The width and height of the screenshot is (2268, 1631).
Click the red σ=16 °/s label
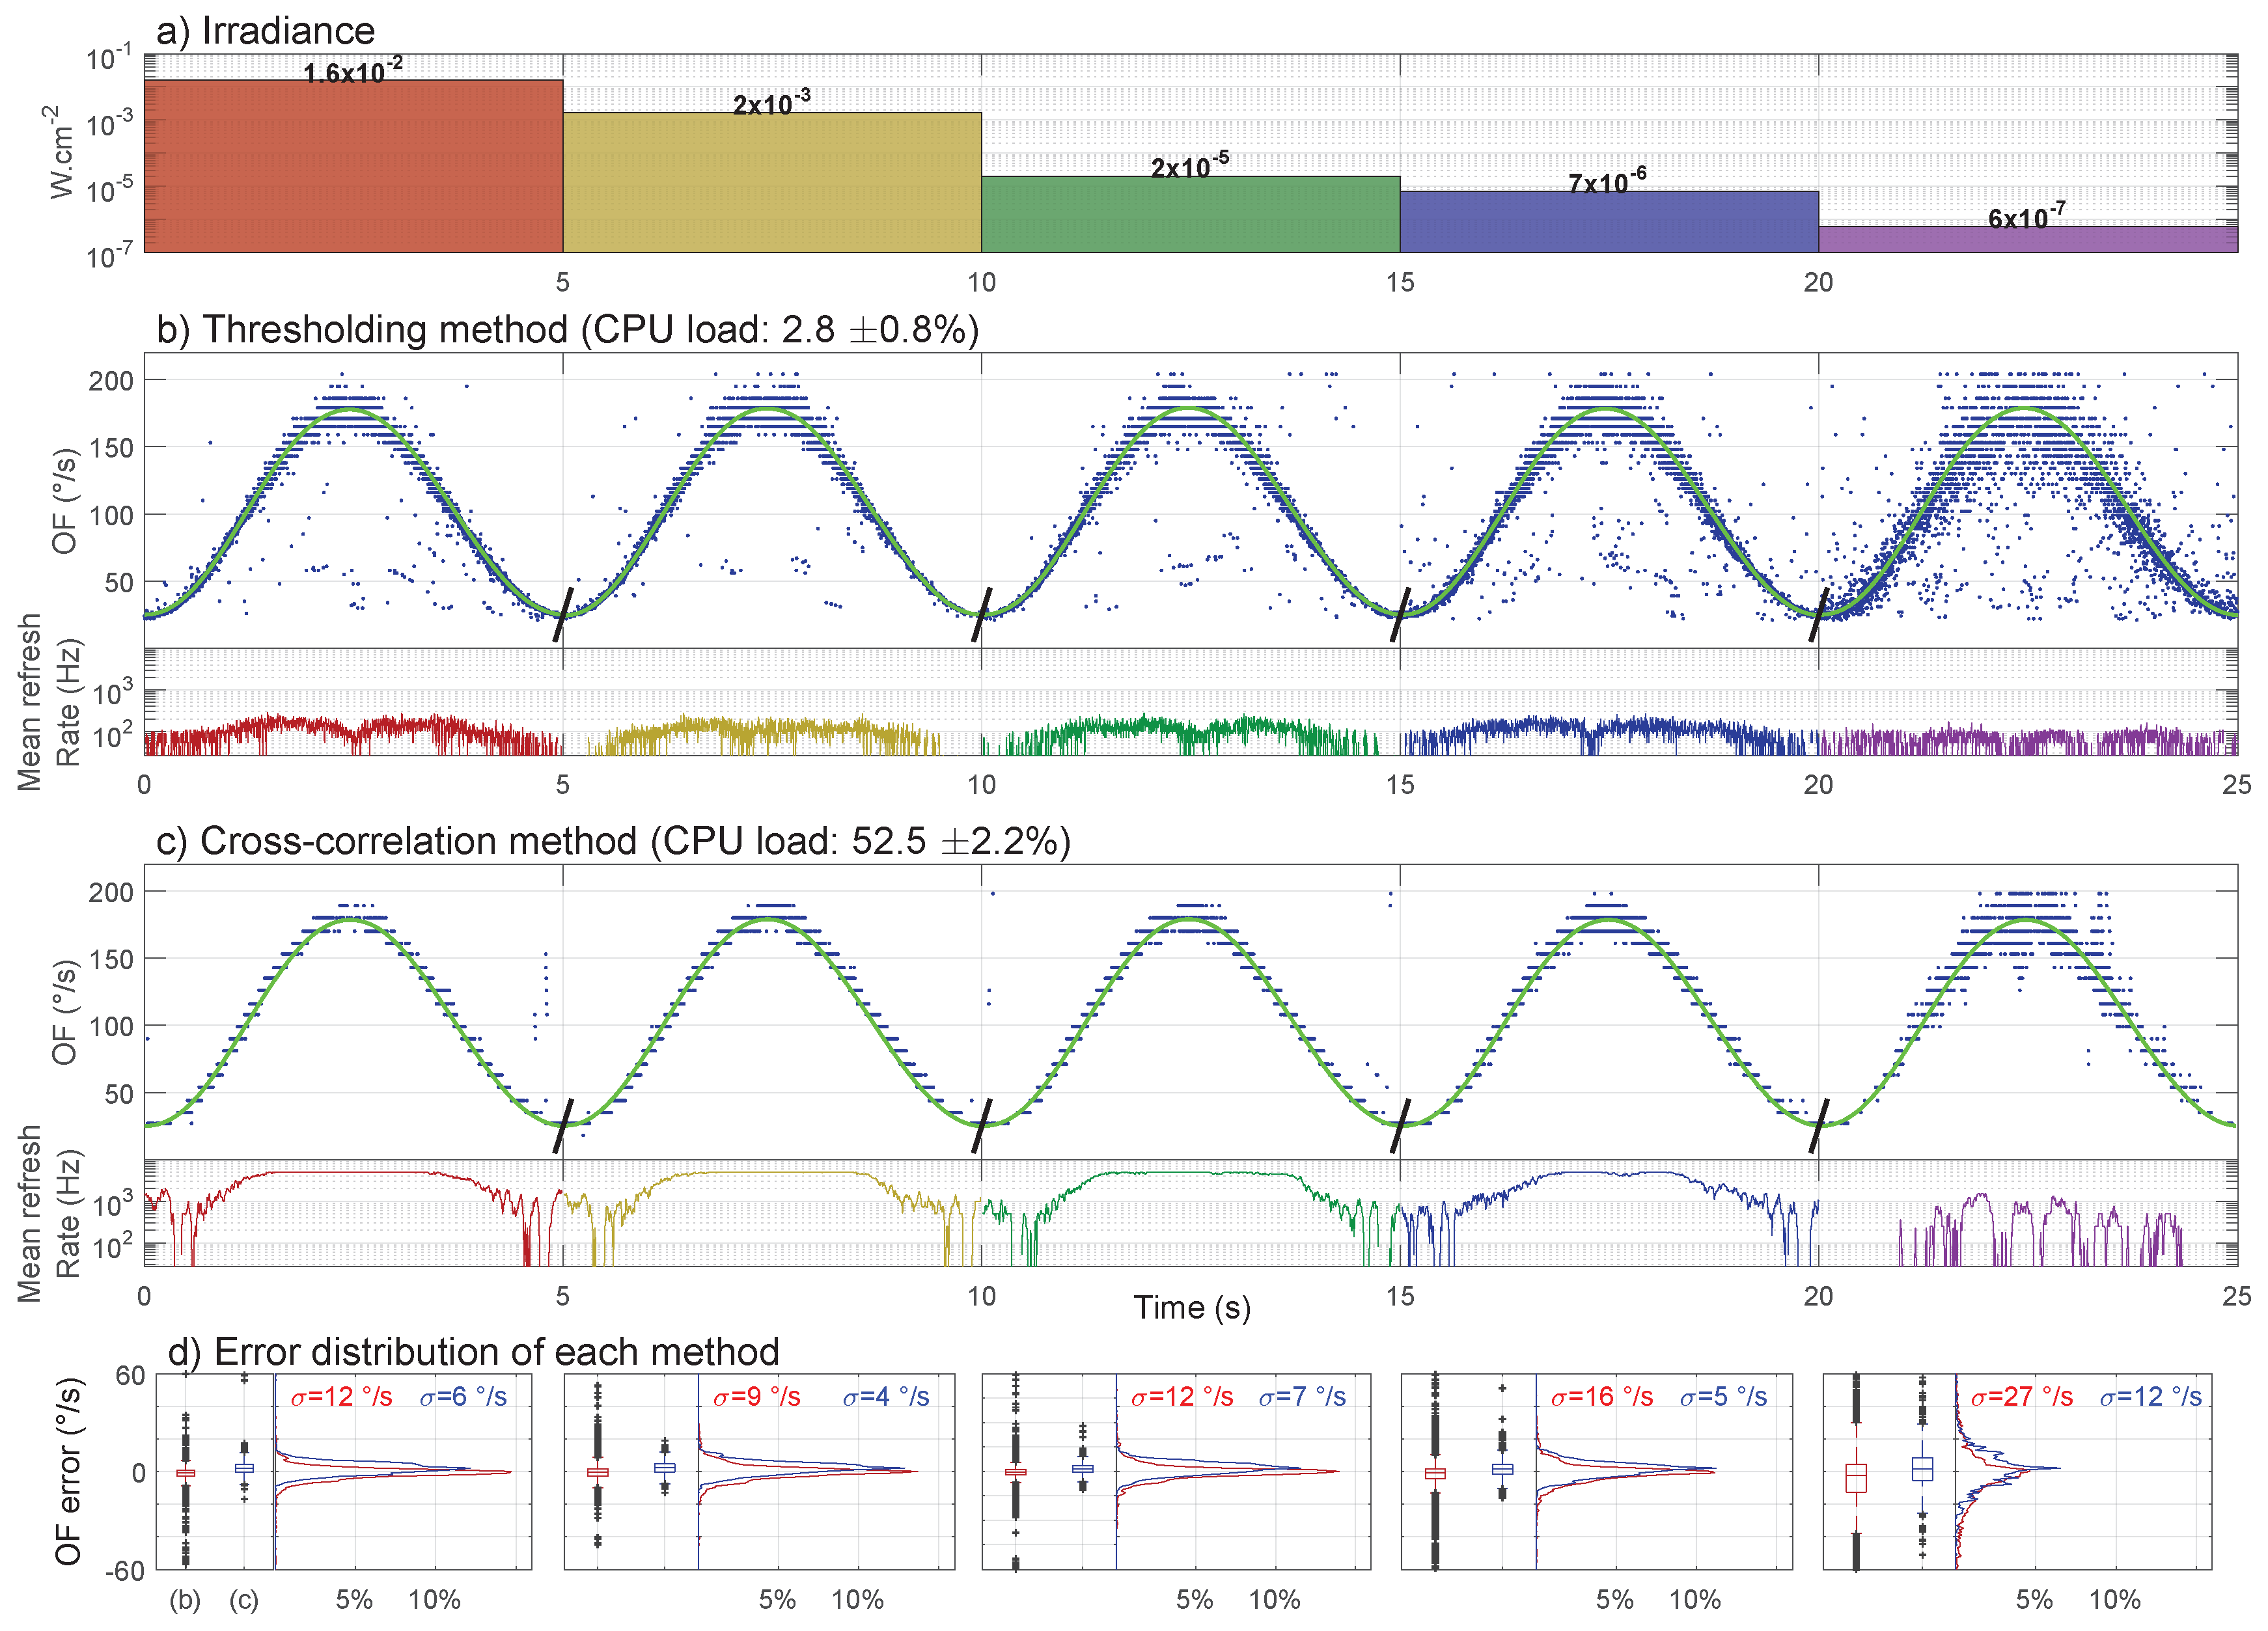pos(1601,1396)
